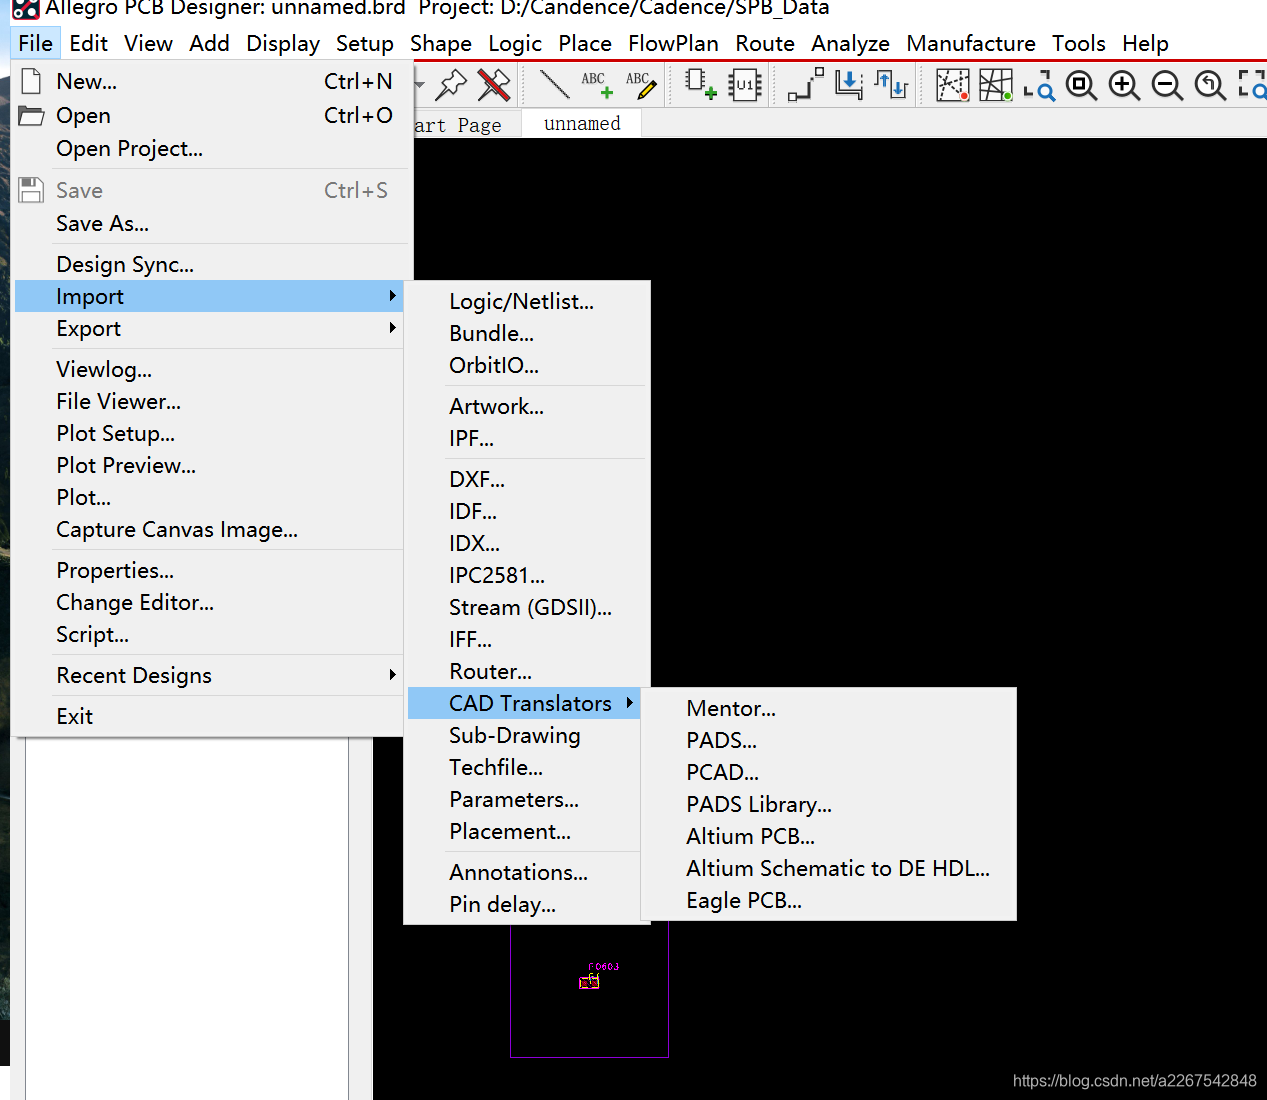This screenshot has width=1267, height=1100.
Task: Open the Edit menu
Action: tap(88, 43)
